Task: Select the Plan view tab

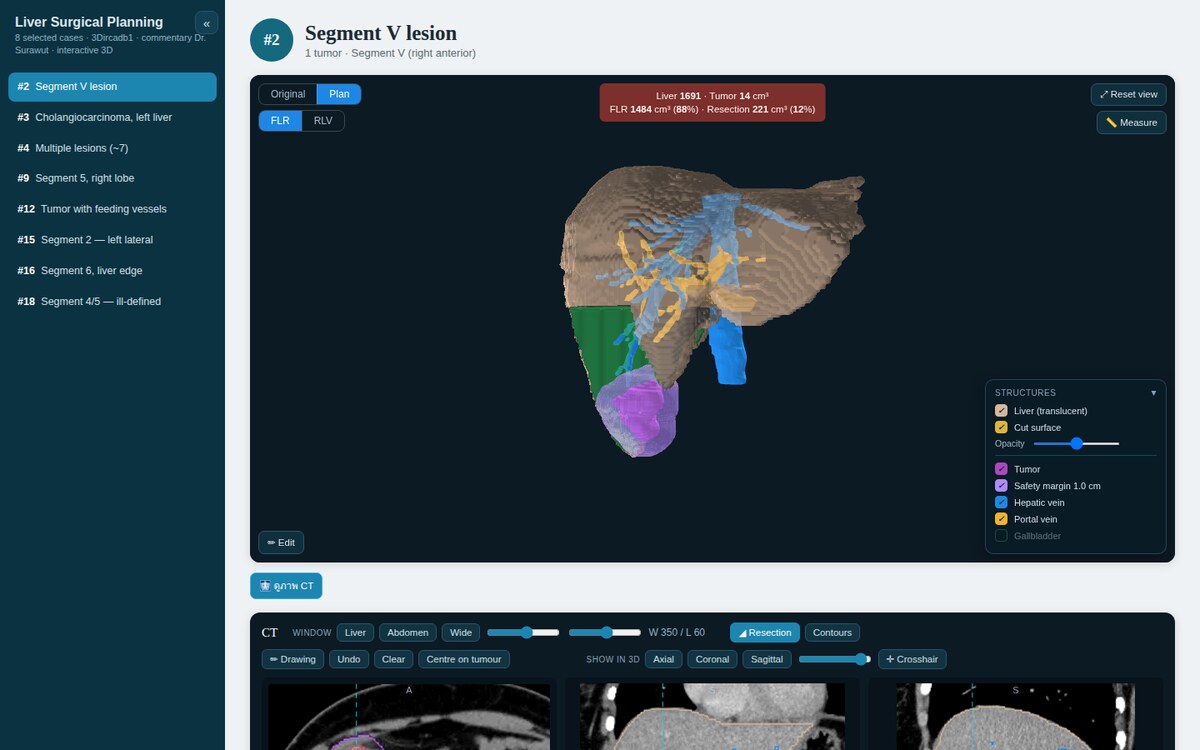Action: click(x=339, y=94)
